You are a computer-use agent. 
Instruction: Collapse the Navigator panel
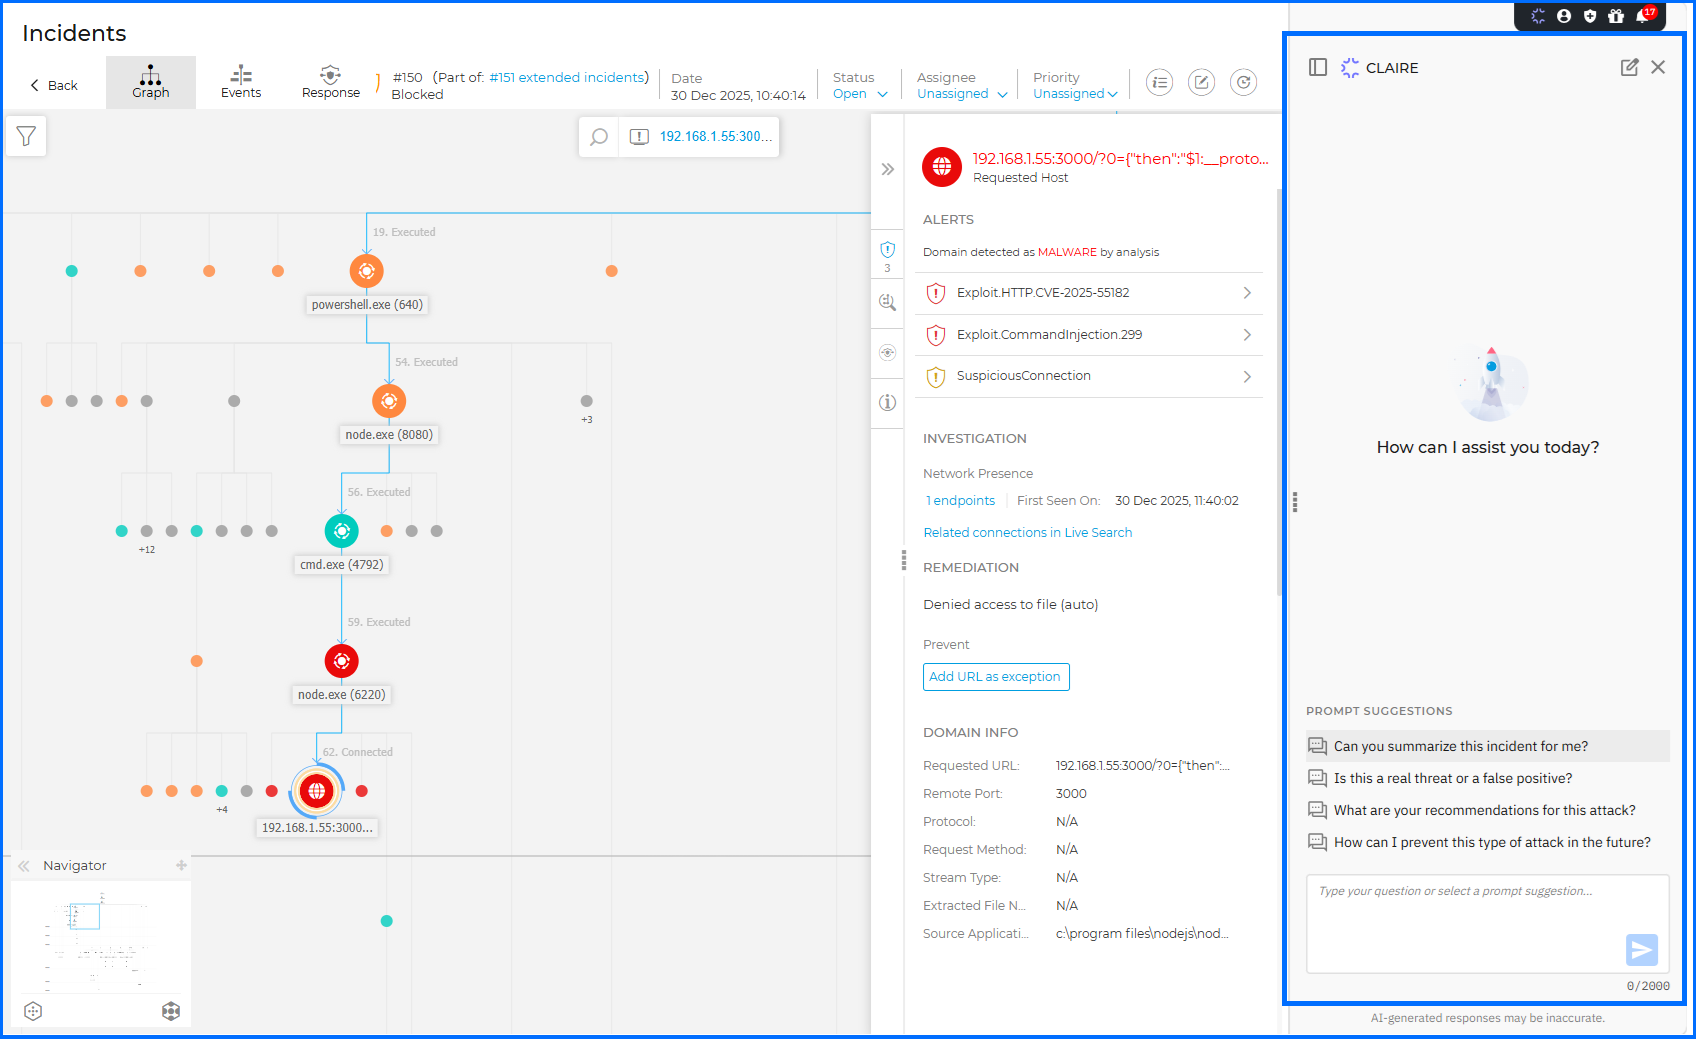(x=24, y=866)
